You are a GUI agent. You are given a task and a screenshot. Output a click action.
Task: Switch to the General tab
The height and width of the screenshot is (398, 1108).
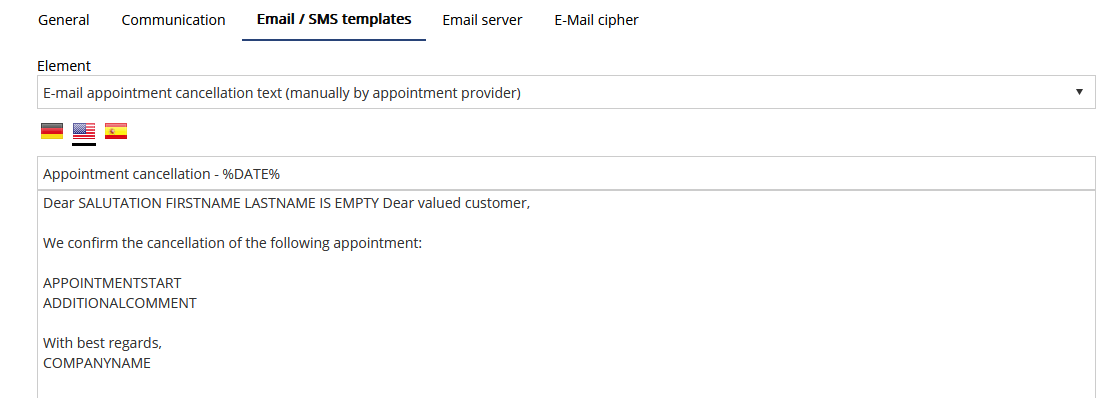coord(64,20)
